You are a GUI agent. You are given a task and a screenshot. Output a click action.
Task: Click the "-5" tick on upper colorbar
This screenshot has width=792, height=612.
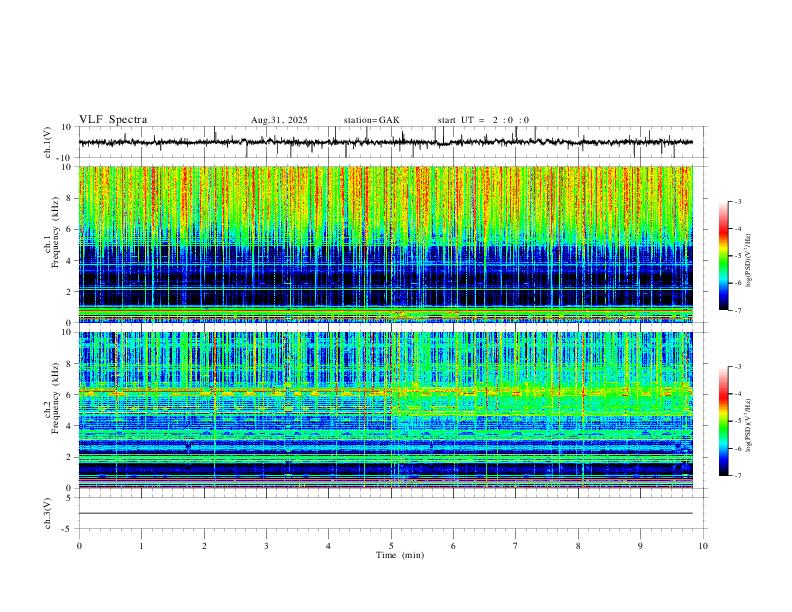[x=738, y=256]
